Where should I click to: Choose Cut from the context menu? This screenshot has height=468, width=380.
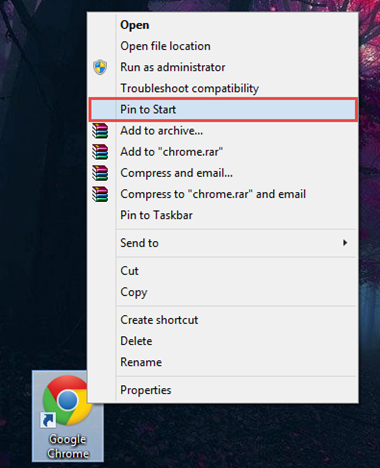pyautogui.click(x=223, y=271)
